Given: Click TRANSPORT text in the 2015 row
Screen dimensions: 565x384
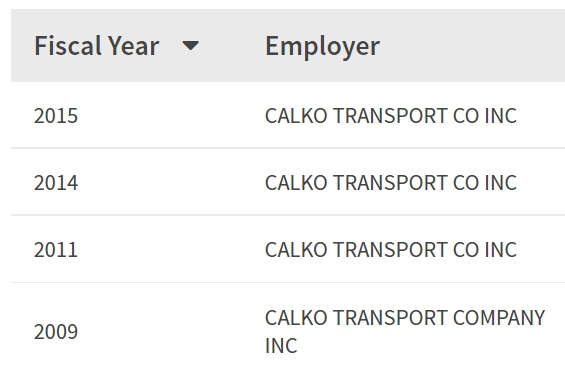Looking at the screenshot, I should click(390, 116).
